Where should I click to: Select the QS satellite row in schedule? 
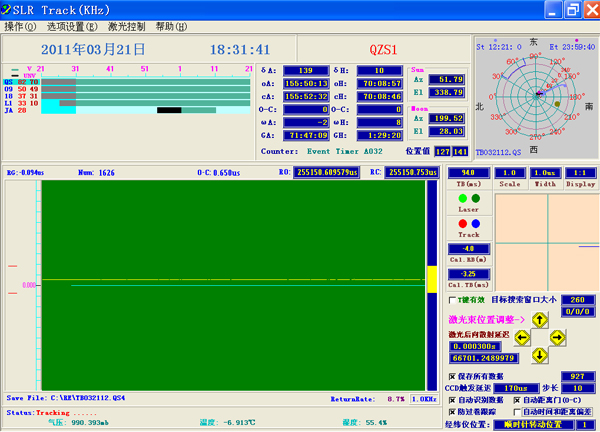(x=126, y=82)
